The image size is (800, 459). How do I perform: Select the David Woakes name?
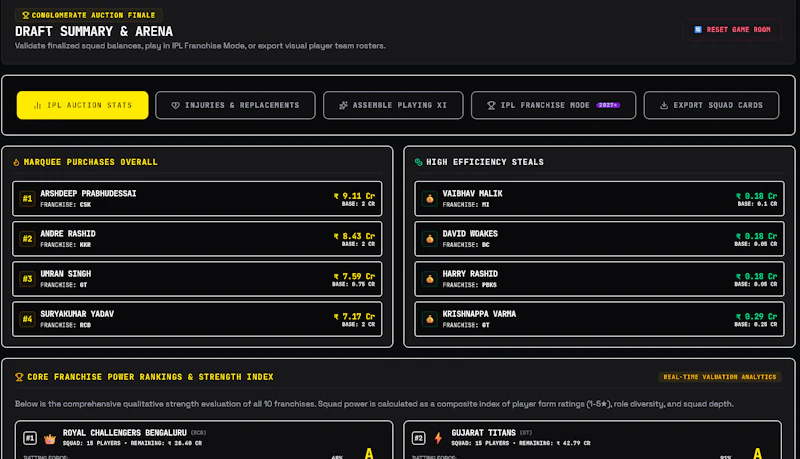470,234
